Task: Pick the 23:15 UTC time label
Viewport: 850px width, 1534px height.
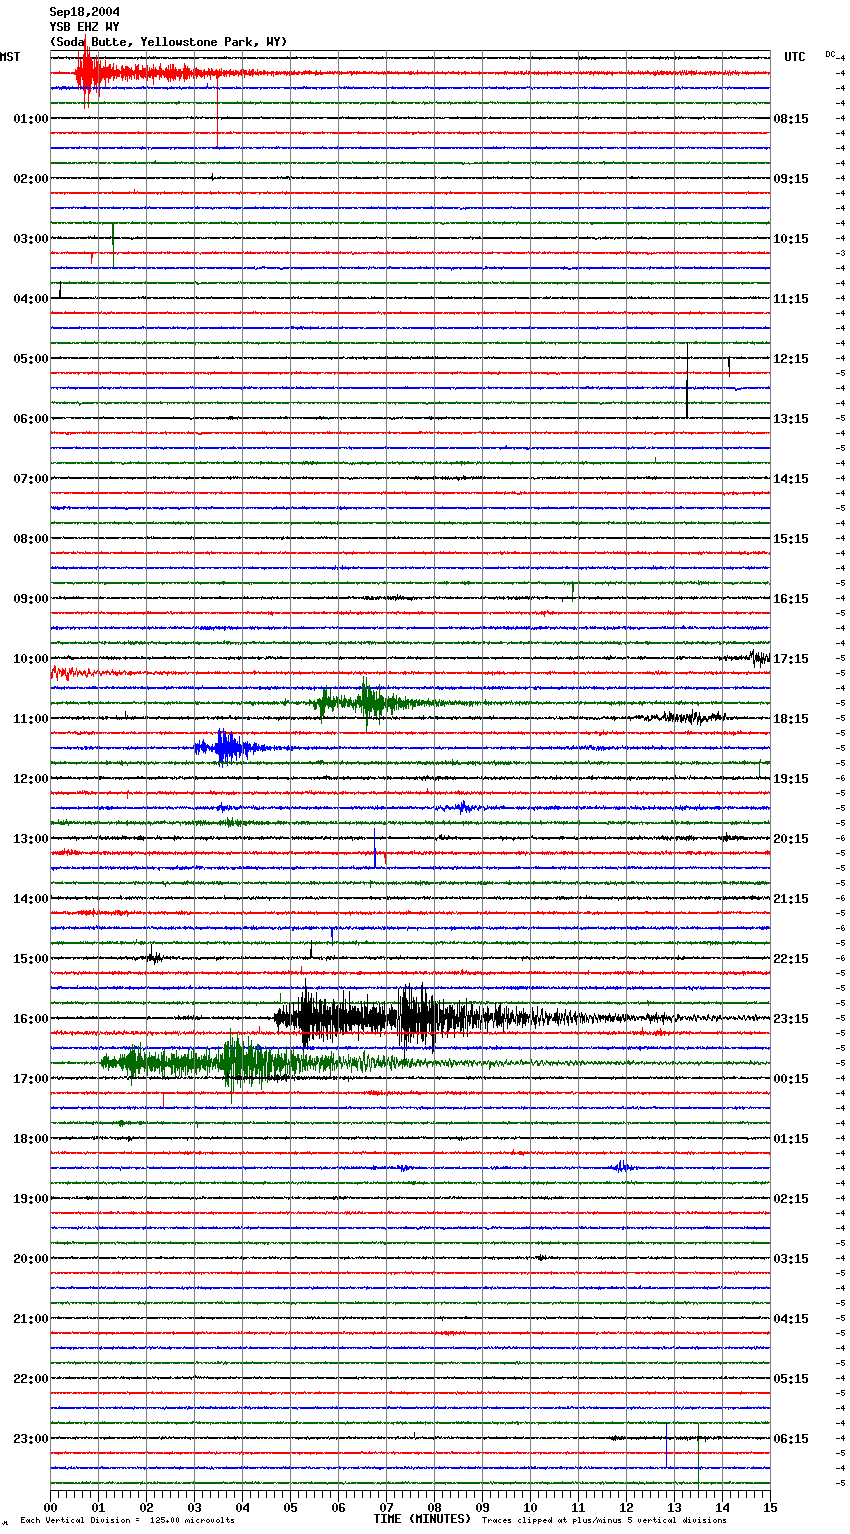Action: coord(791,1019)
